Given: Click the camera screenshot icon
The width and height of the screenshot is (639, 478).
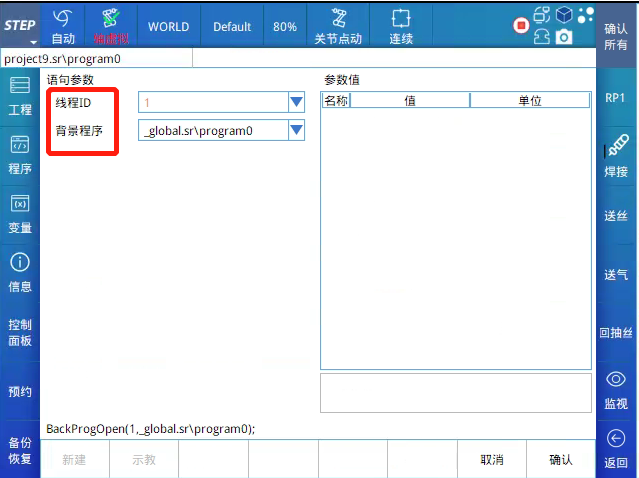Looking at the screenshot, I should click(565, 37).
